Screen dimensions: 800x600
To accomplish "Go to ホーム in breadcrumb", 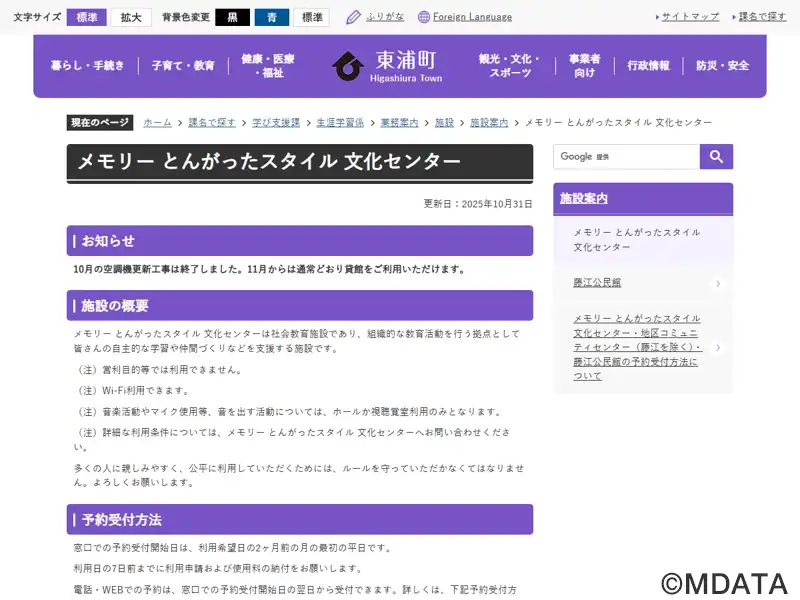I will pyautogui.click(x=157, y=122).
